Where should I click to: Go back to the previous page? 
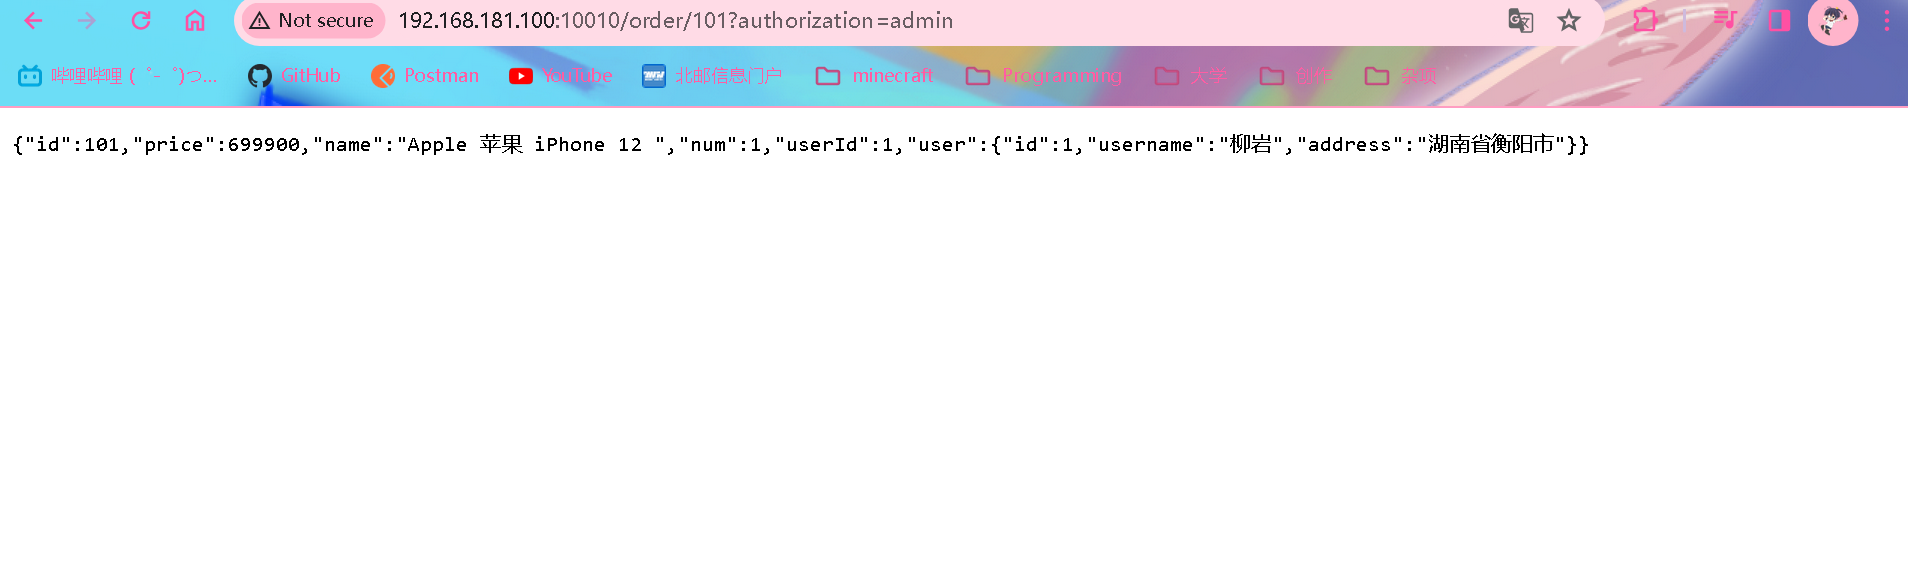tap(33, 20)
